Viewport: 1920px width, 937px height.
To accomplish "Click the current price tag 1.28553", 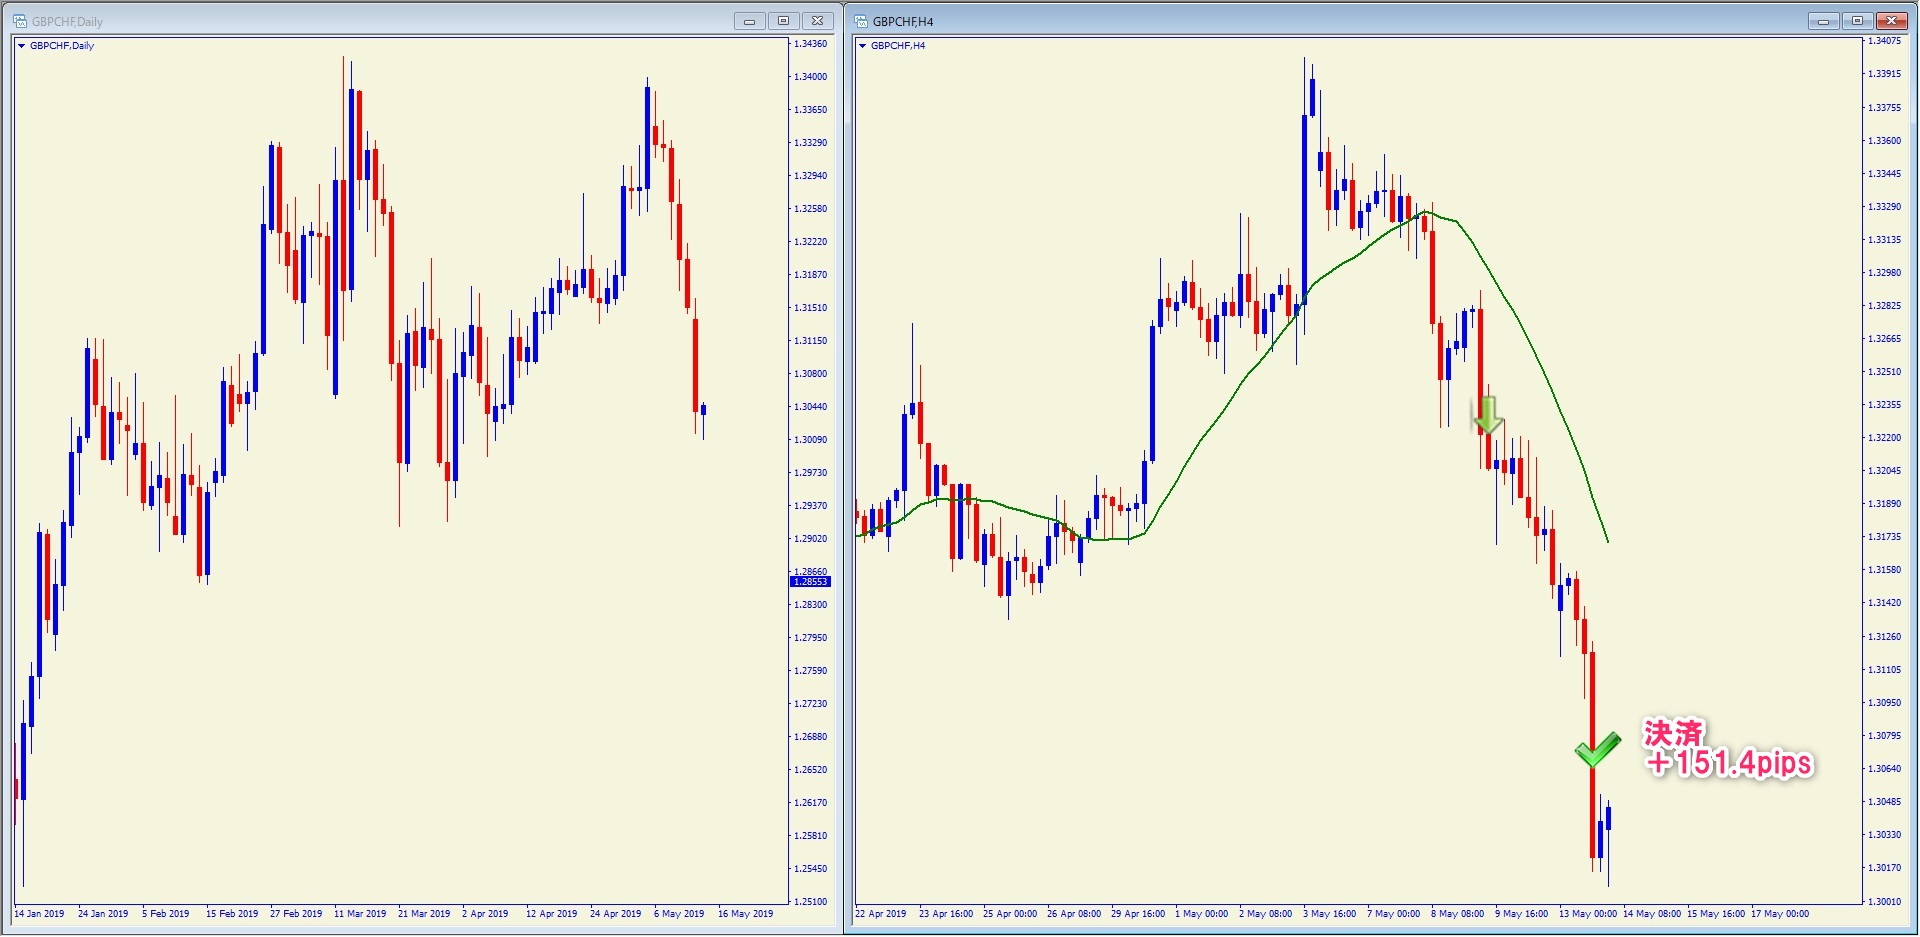I will point(810,582).
